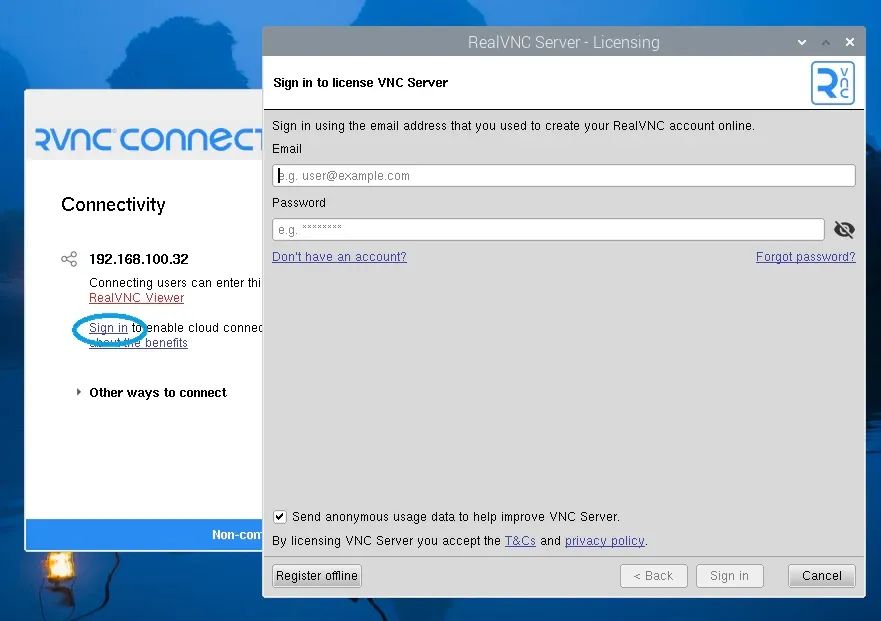The height and width of the screenshot is (621, 881).
Task: Click the Connectivity heading in RVNC Connect
Action: pyautogui.click(x=113, y=205)
